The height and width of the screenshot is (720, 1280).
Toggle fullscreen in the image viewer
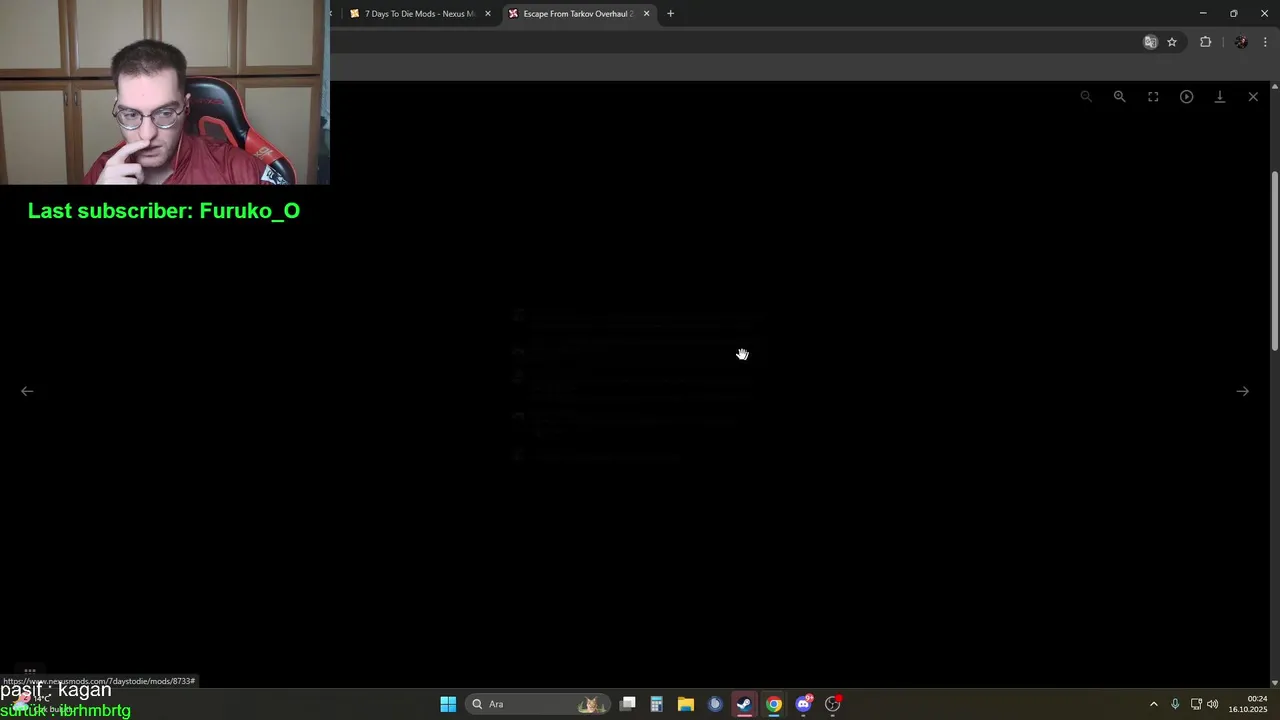pos(1153,97)
